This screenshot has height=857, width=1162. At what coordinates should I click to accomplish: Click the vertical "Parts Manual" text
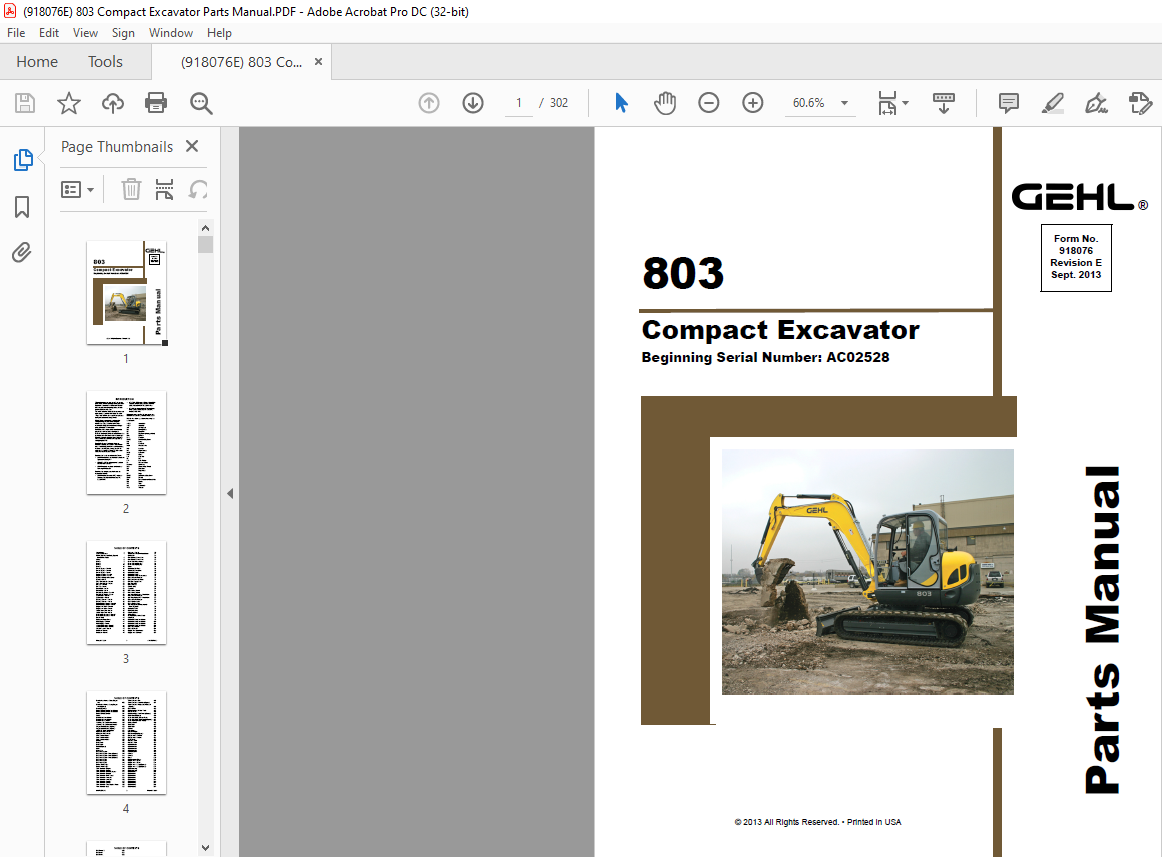click(x=1103, y=629)
